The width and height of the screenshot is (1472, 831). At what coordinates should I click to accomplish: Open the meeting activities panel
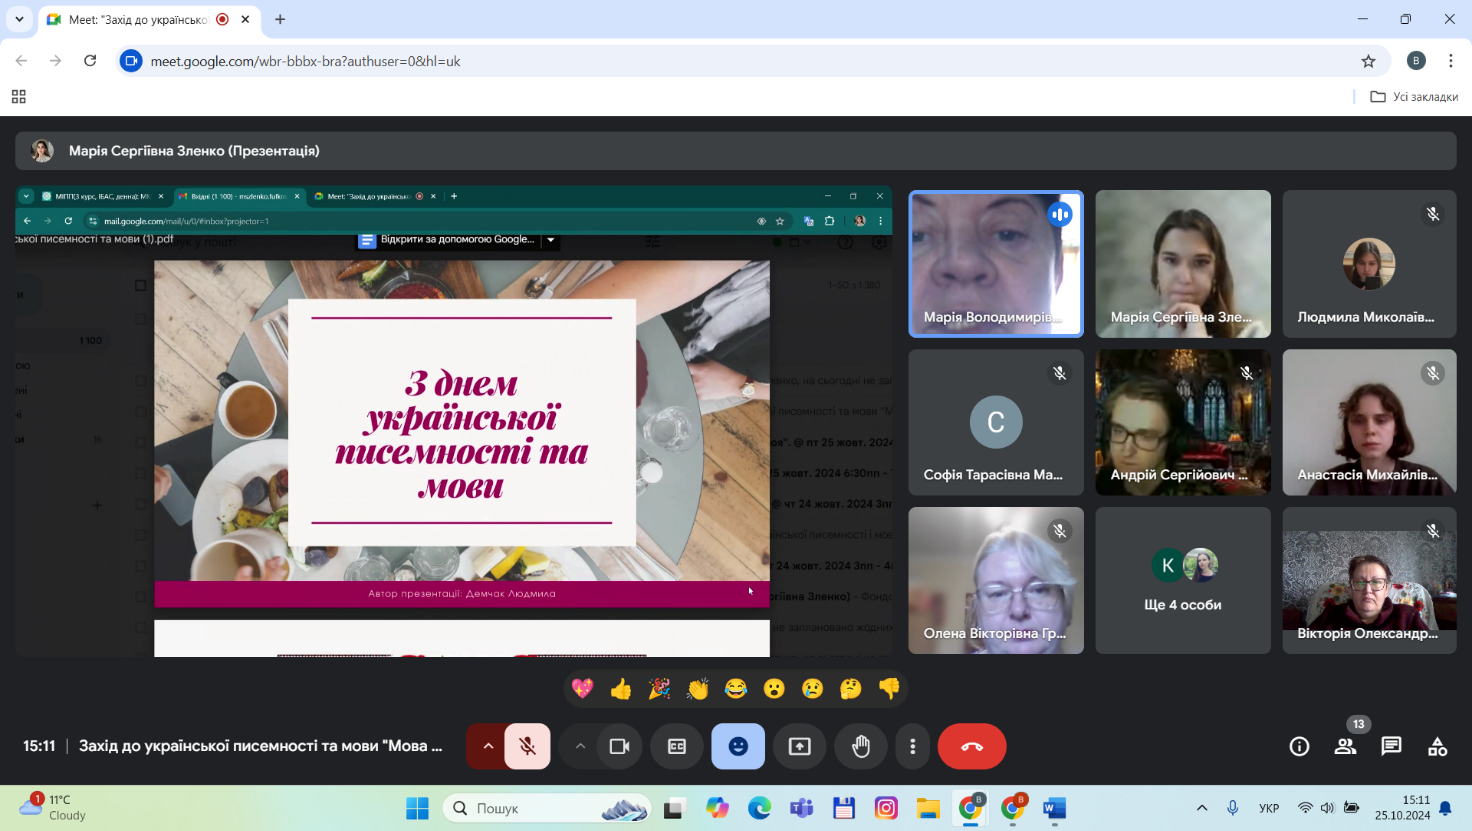[x=1437, y=746]
